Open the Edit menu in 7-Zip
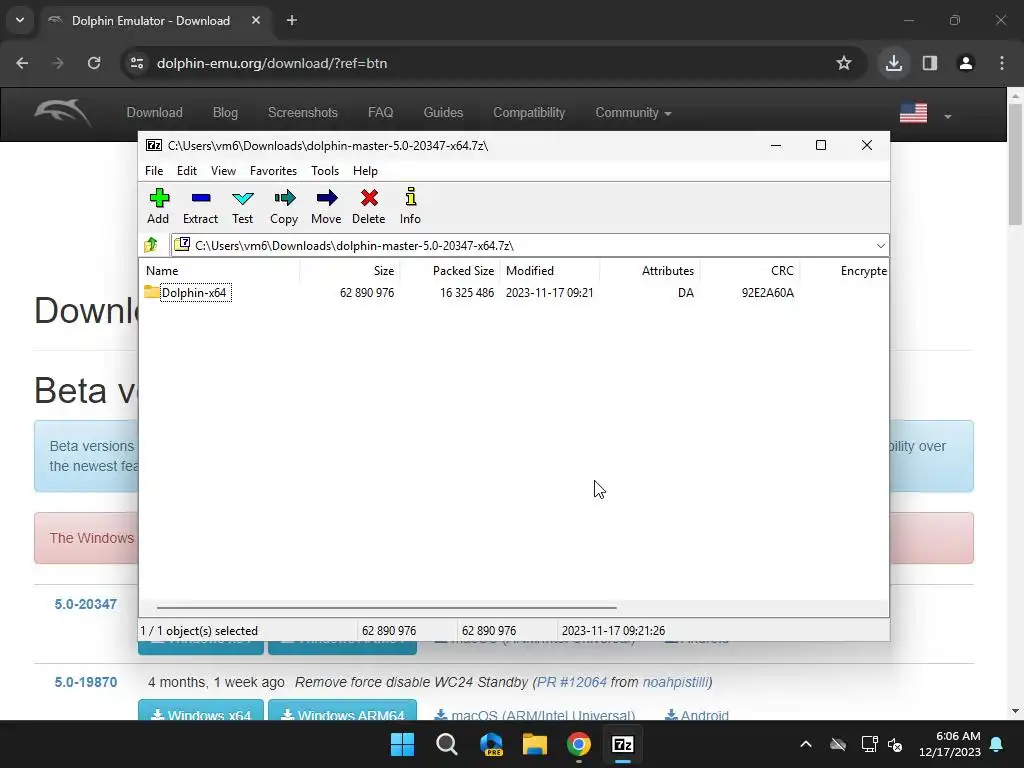The height and width of the screenshot is (768, 1024). [187, 170]
